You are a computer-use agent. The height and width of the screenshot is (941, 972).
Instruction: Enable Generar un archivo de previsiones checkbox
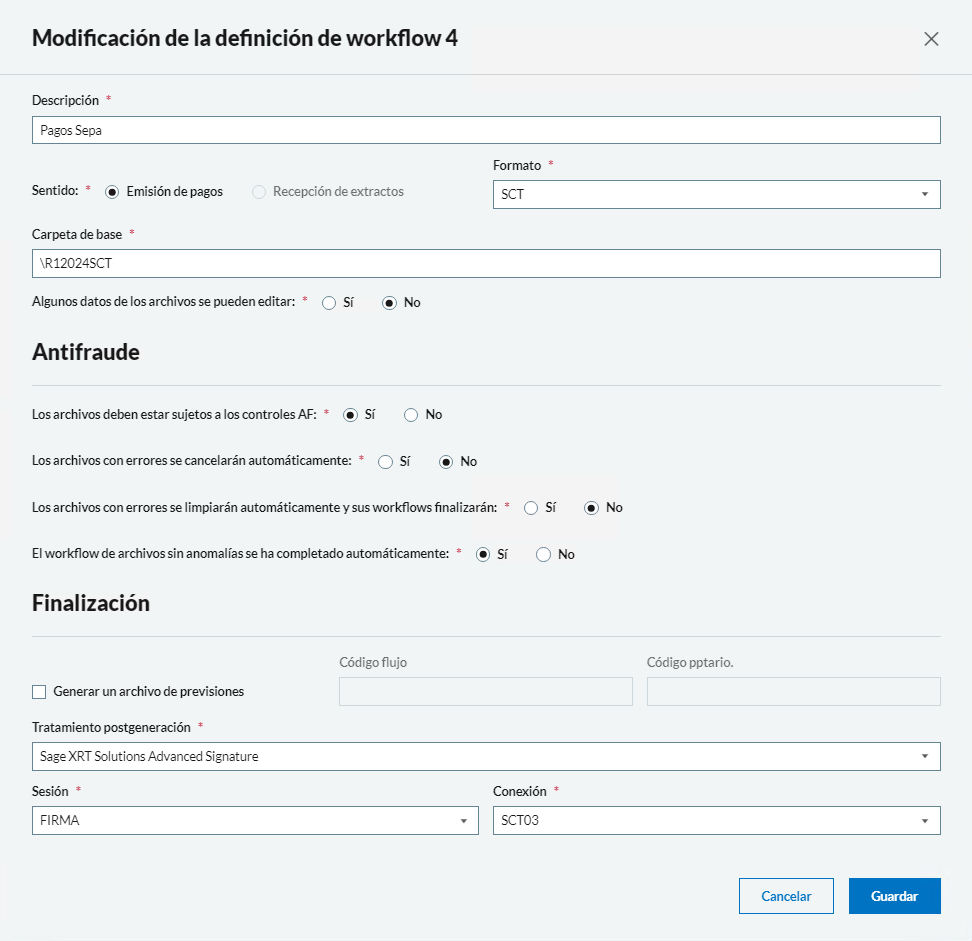point(40,691)
